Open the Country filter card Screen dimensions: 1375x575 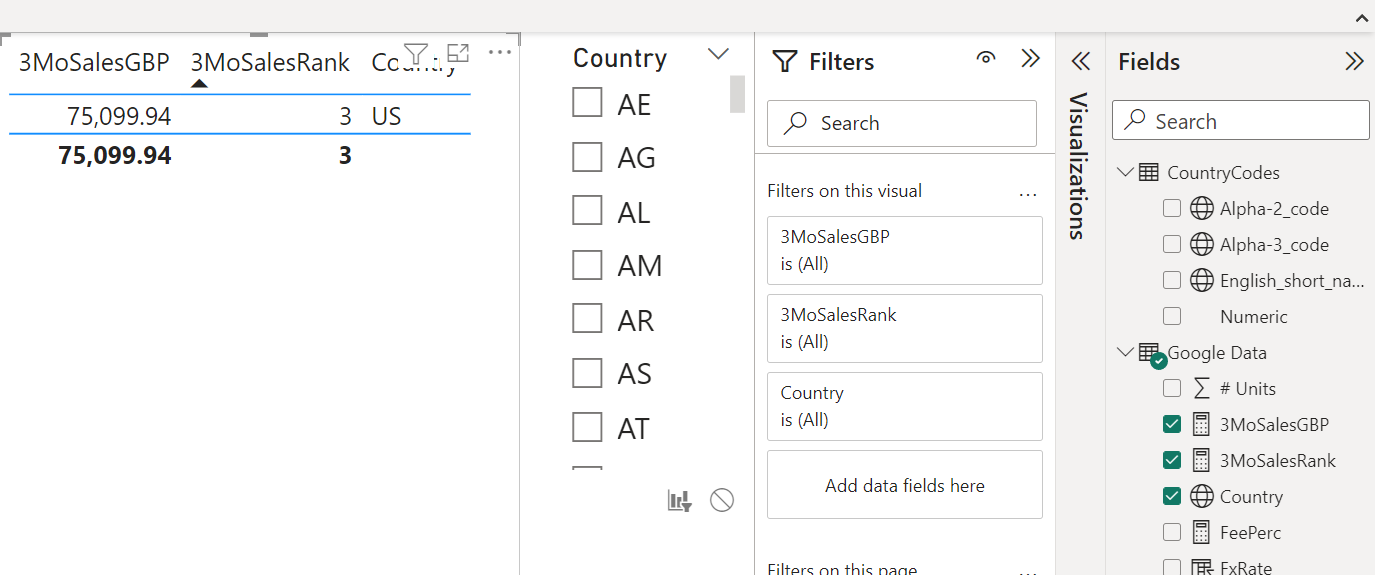coord(904,406)
